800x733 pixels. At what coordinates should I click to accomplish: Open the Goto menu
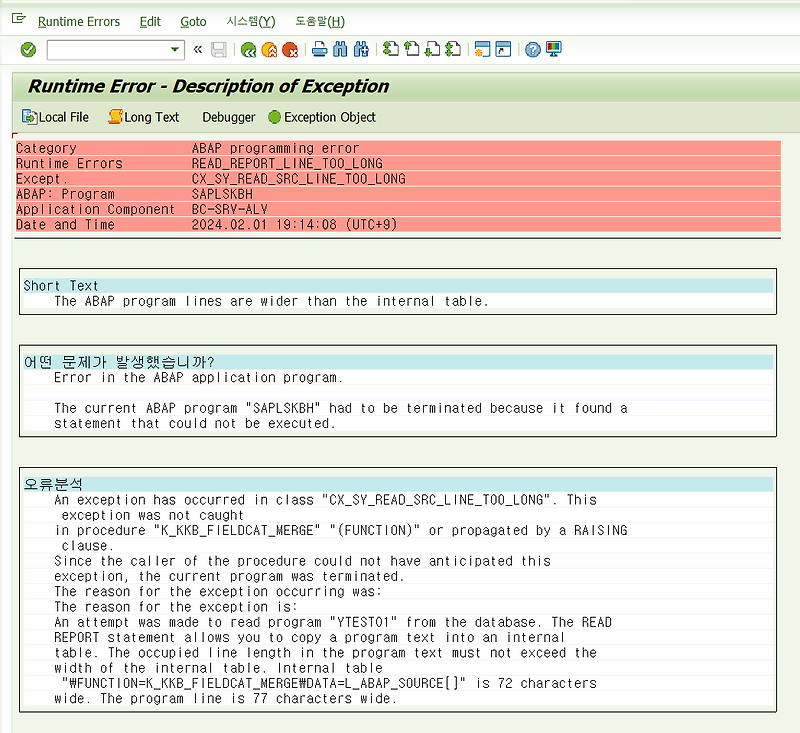[x=192, y=21]
